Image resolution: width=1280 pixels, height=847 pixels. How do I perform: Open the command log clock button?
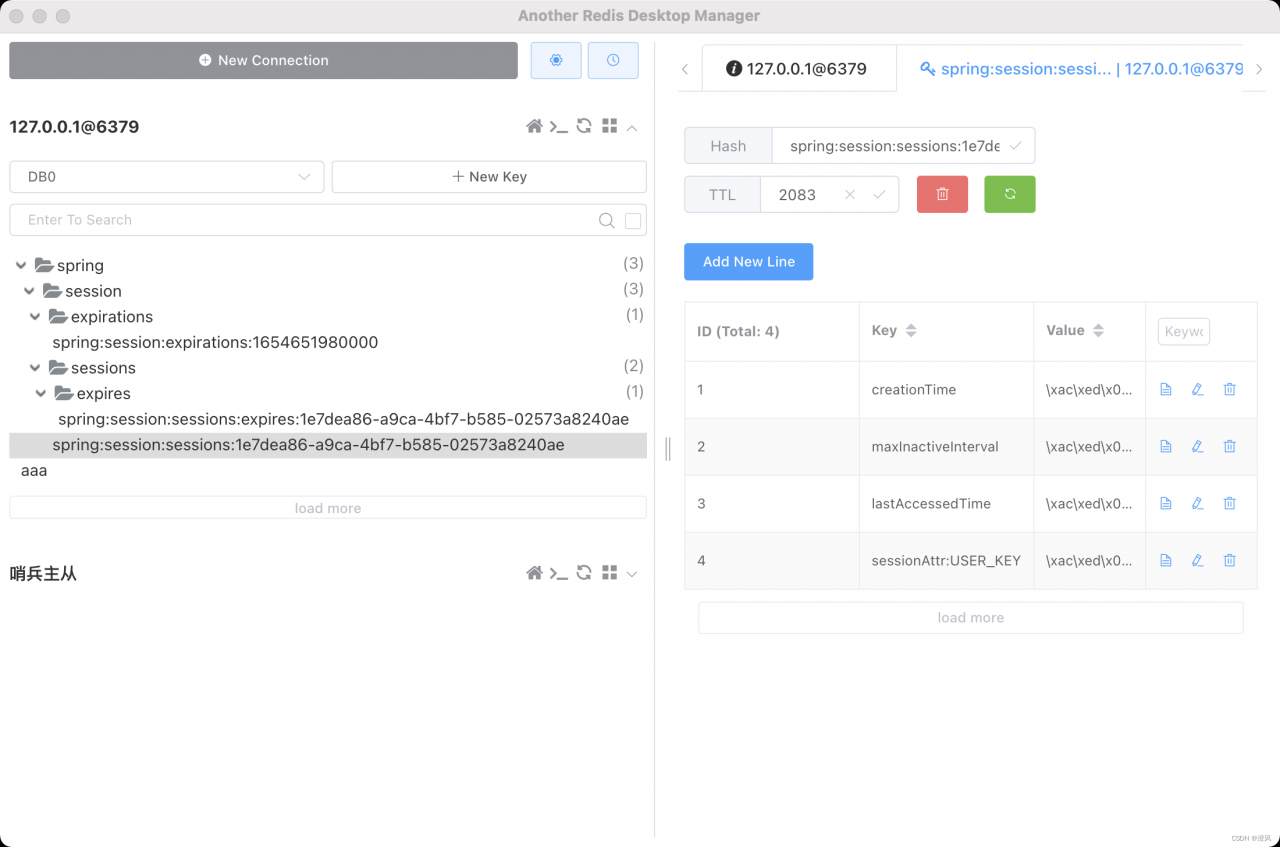[x=613, y=60]
